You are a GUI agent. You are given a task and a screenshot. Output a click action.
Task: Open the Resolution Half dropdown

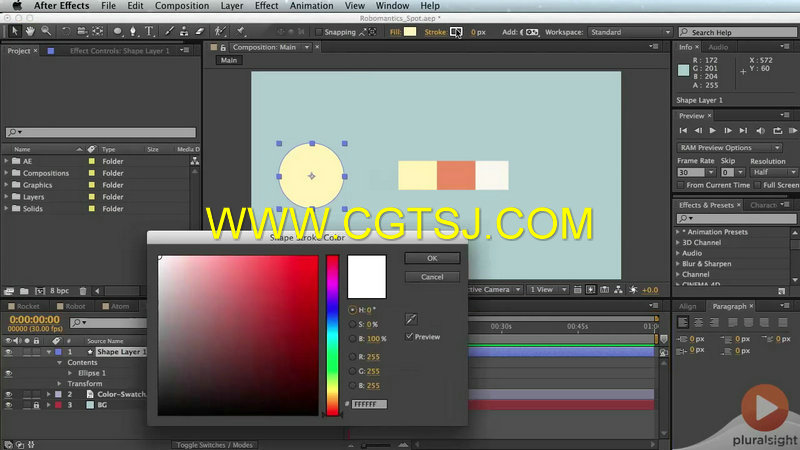773,172
